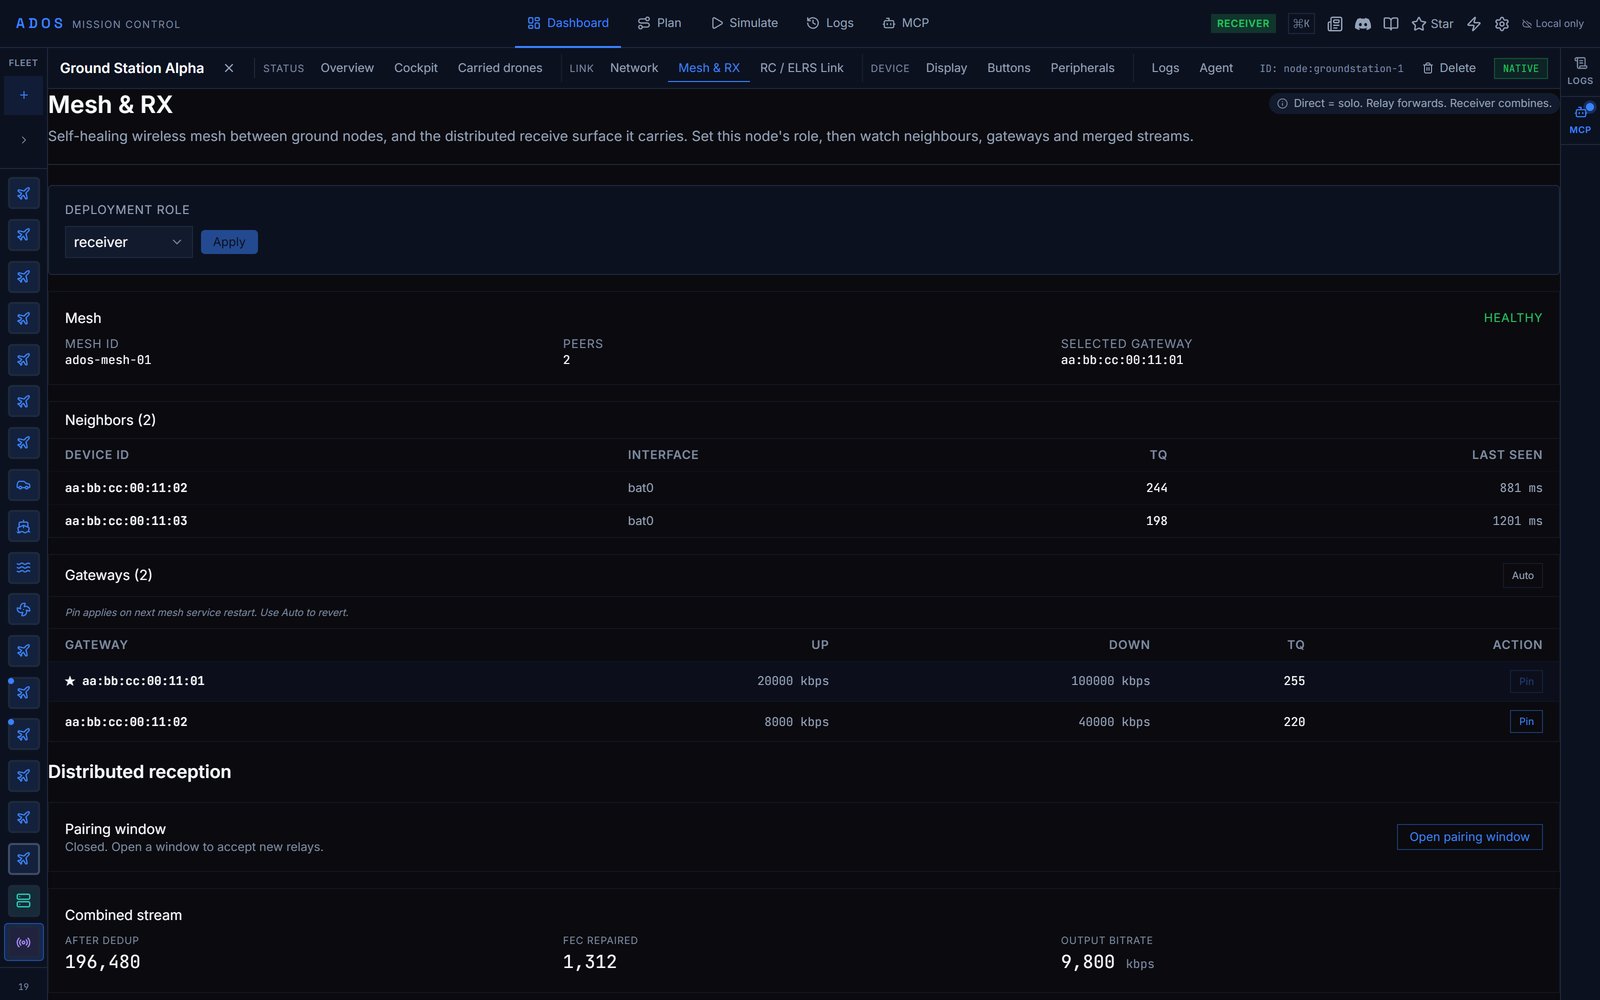The height and width of the screenshot is (1000, 1600).
Task: Click selected gateway value aa:bb:cc:00:11:01
Action: (x=1122, y=360)
